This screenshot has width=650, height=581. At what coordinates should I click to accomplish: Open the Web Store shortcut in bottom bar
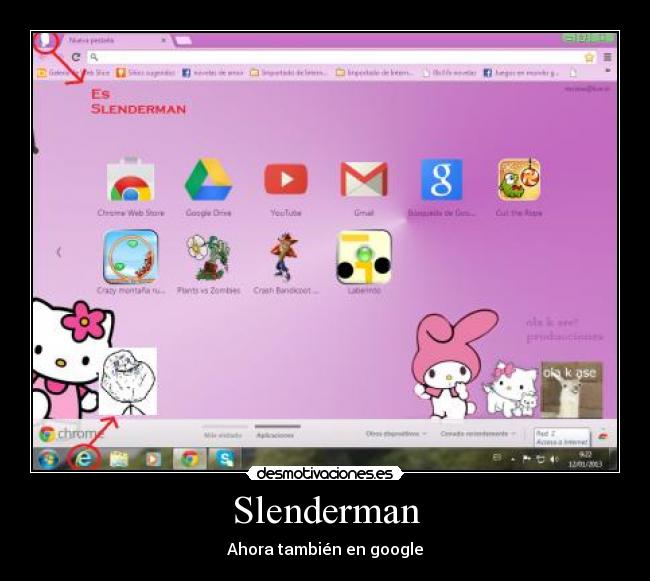pos(603,435)
